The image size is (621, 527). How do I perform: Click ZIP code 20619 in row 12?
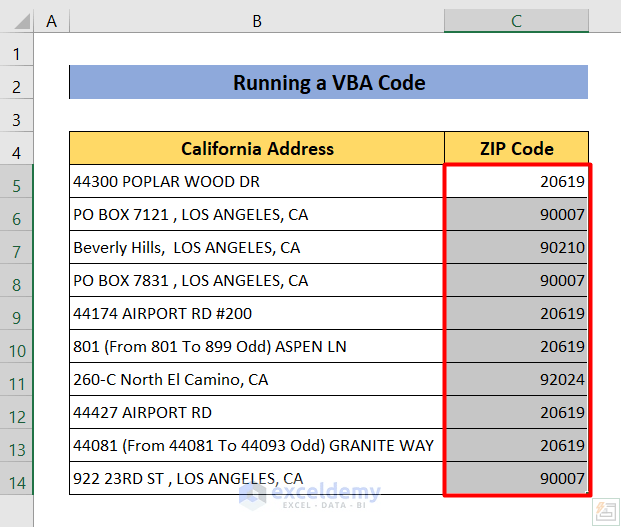click(x=516, y=412)
